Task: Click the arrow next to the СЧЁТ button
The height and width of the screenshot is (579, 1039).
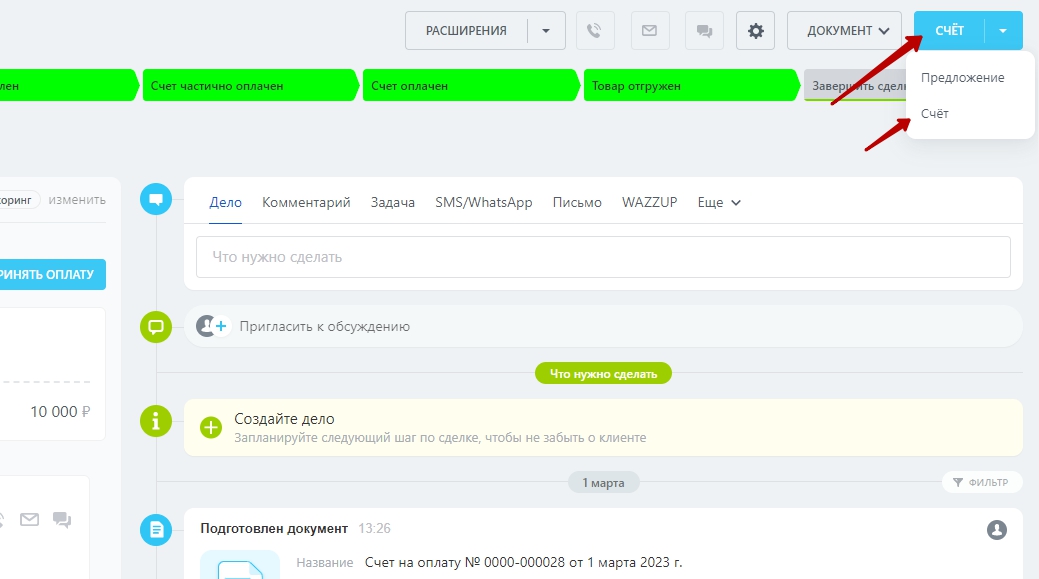Action: pyautogui.click(x=1003, y=31)
